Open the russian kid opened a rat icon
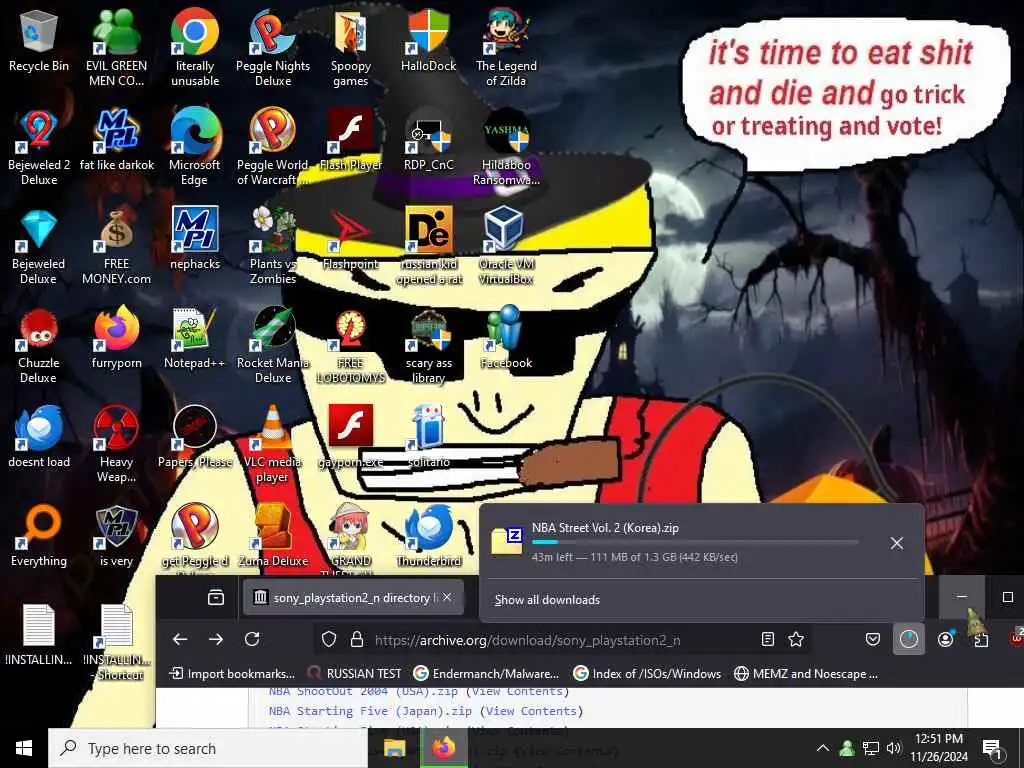This screenshot has width=1024, height=768. (428, 246)
